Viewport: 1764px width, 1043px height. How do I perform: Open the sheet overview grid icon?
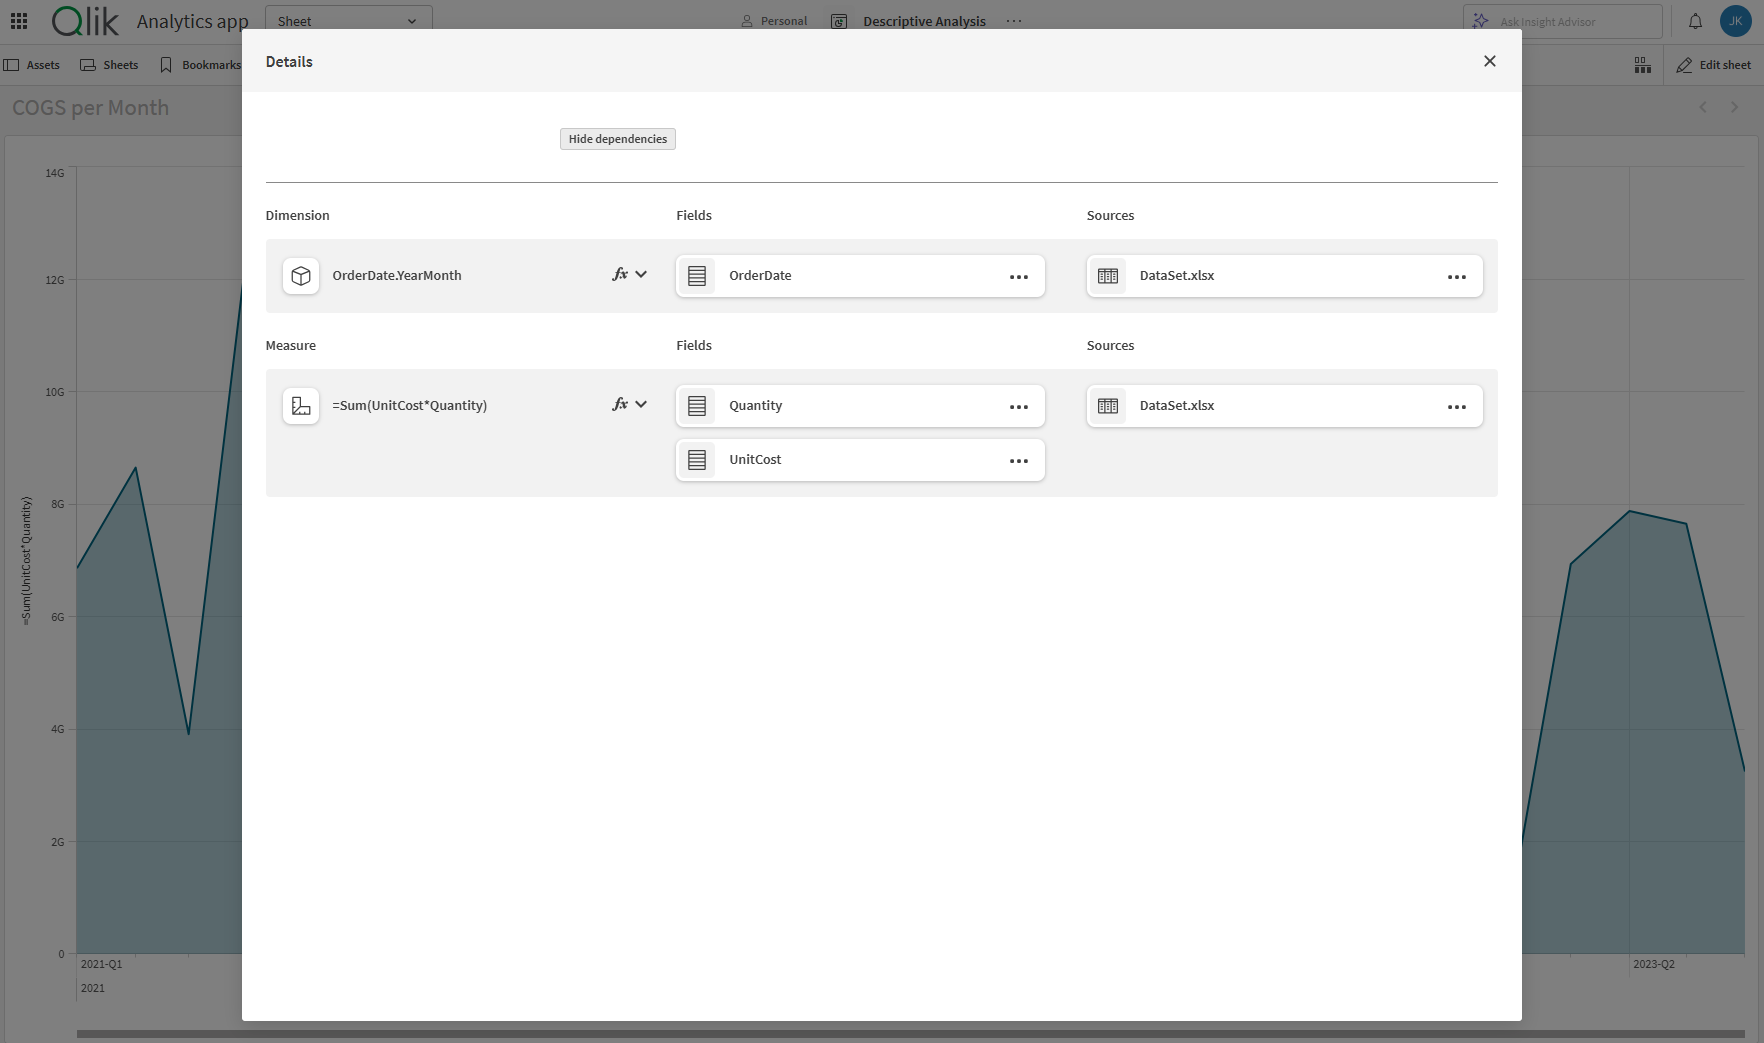[x=1642, y=64]
